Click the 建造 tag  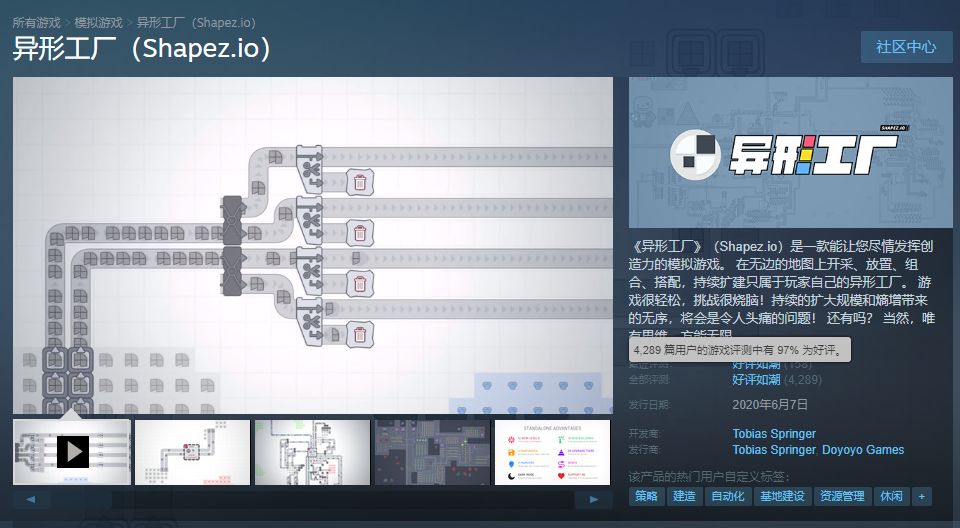(684, 496)
